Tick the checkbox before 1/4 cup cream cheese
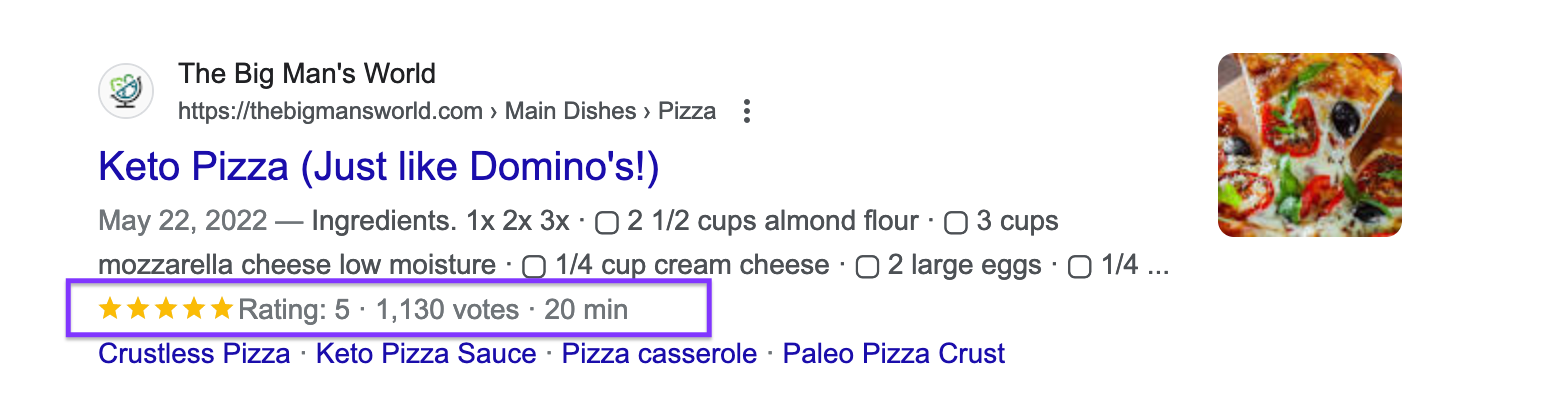 coord(535,267)
